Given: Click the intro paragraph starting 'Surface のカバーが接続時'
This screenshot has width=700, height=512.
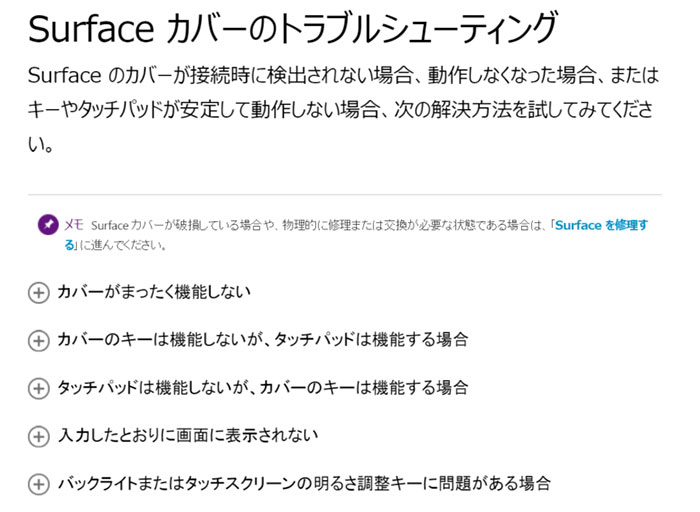Looking at the screenshot, I should (343, 110).
